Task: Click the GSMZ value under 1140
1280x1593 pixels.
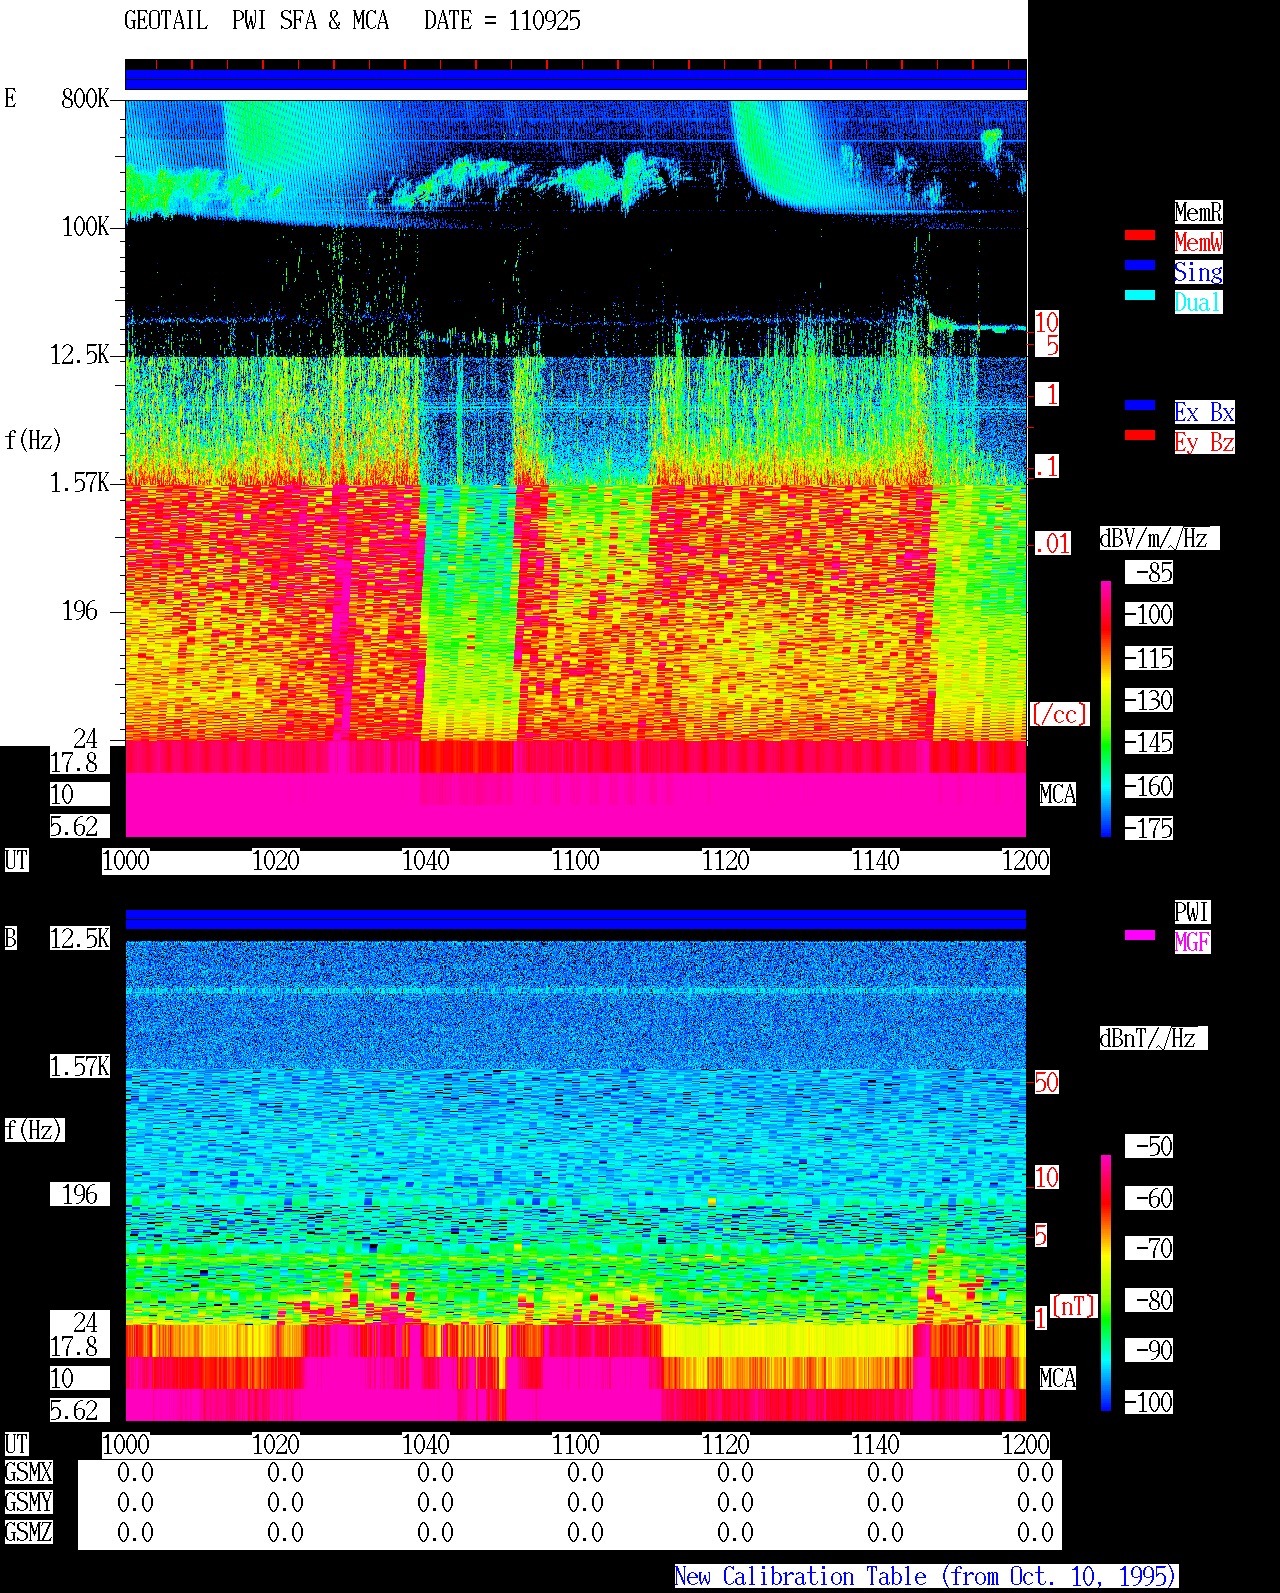Action: 885,1532
